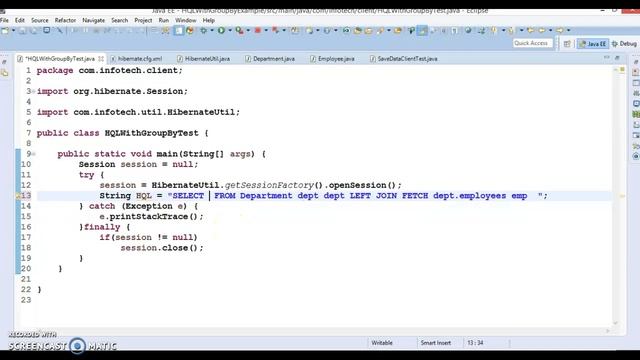Screen dimensions: 640x360
Task: Click the Save All toolbar icon
Action: click(34, 30)
